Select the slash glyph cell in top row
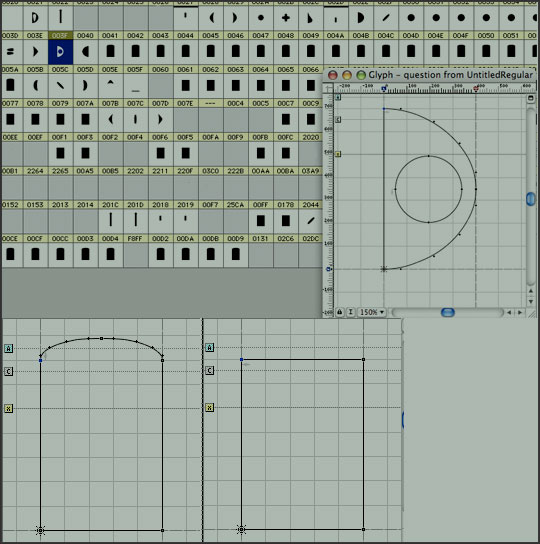540x544 pixels. pos(386,18)
